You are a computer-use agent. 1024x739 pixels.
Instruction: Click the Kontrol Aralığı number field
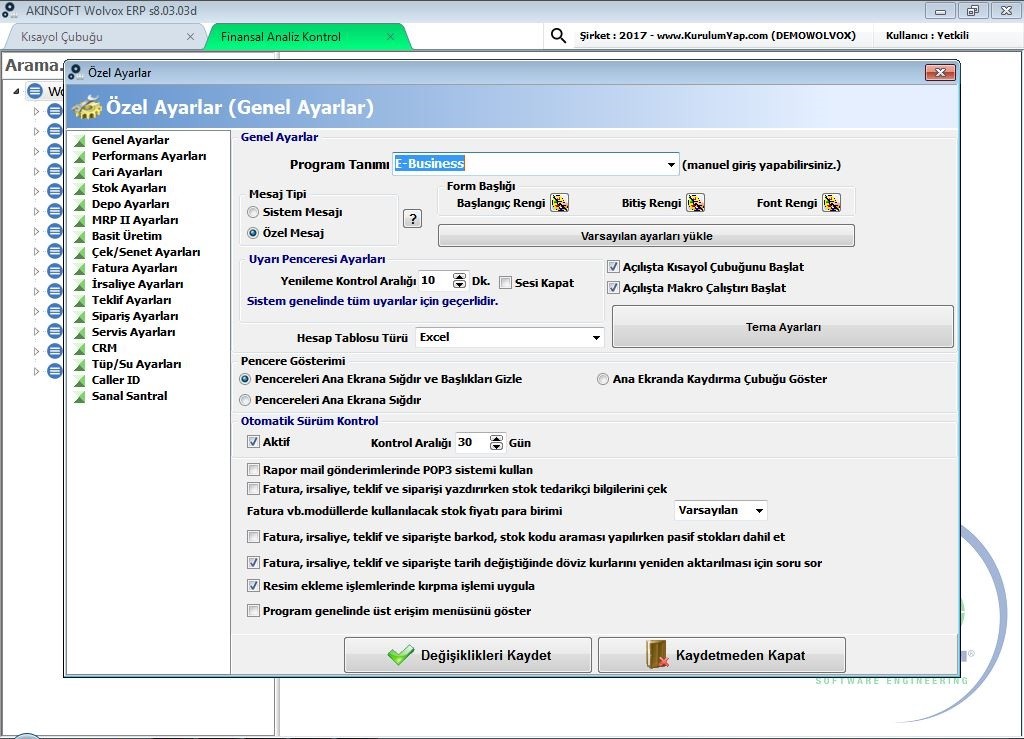[x=472, y=443]
